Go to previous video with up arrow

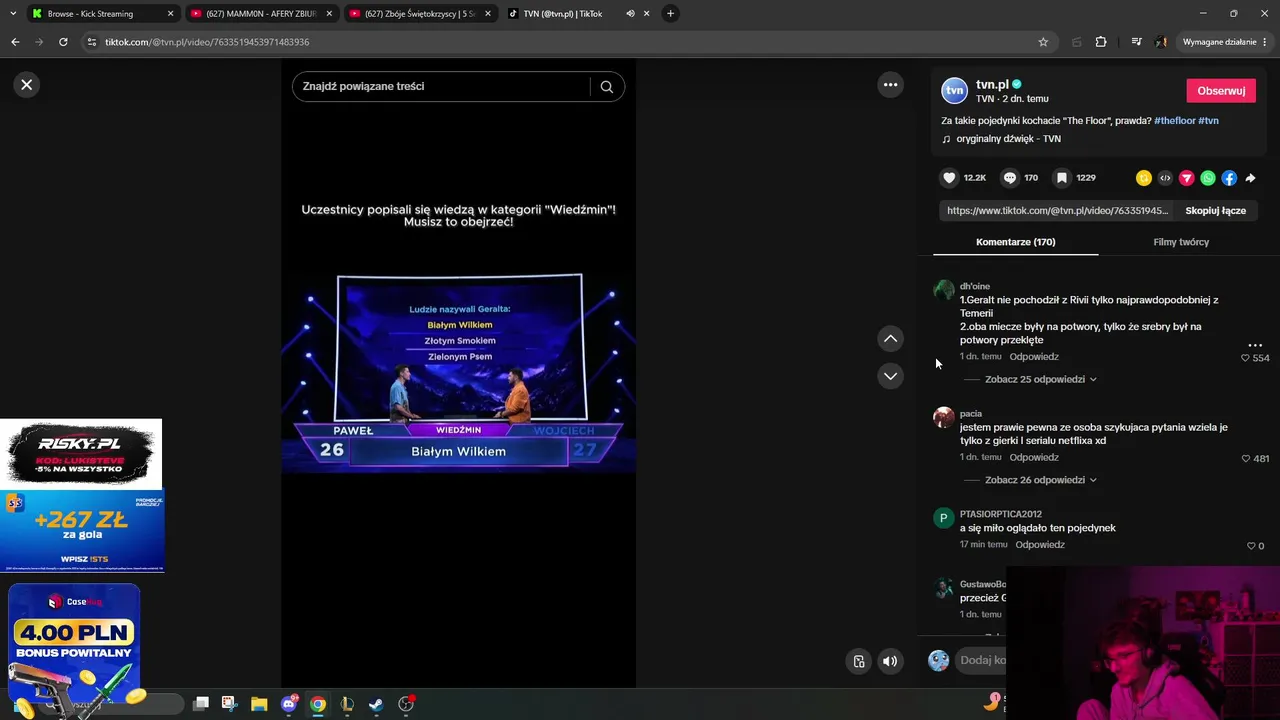(890, 339)
